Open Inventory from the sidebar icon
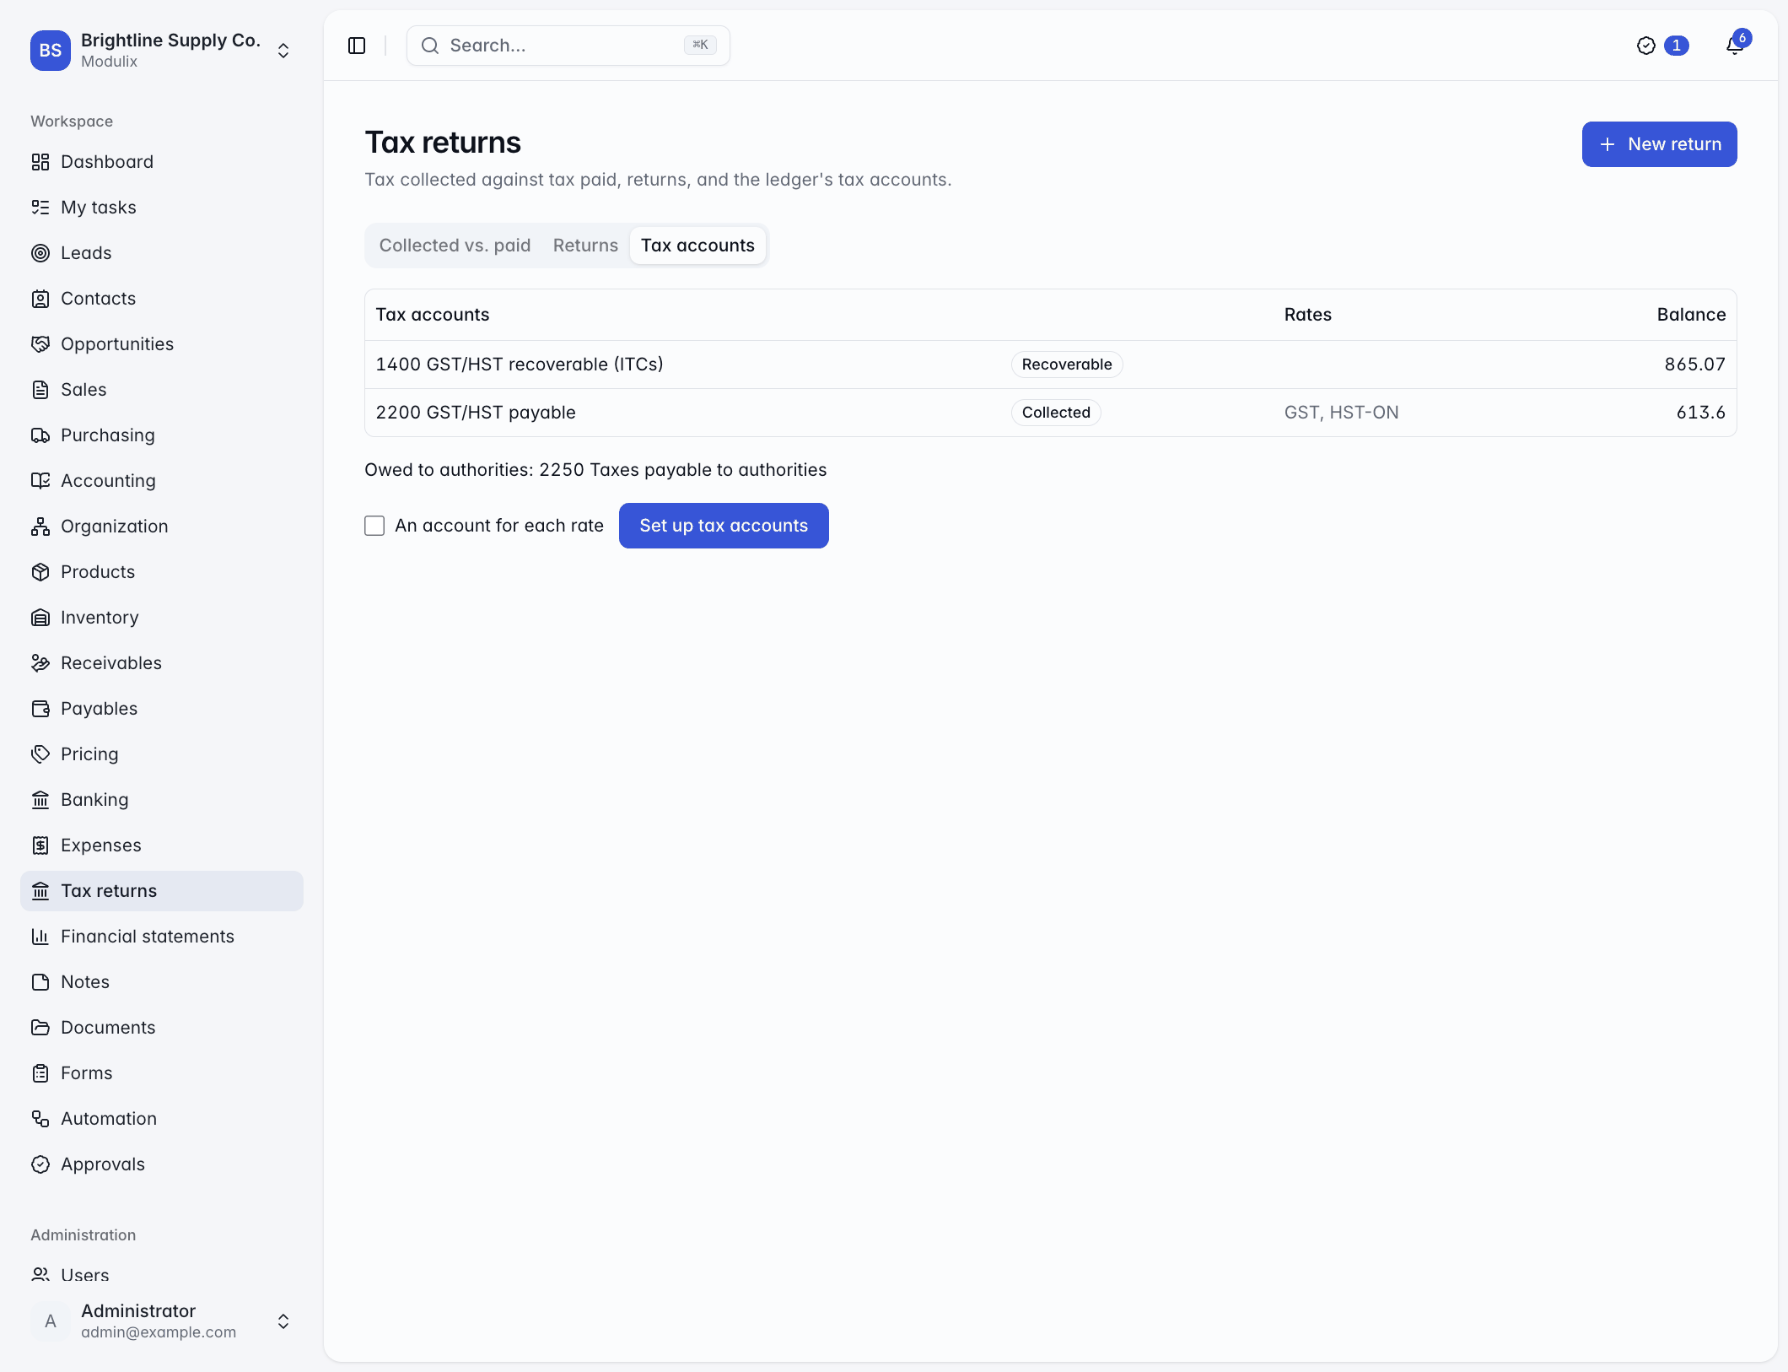Viewport: 1788px width, 1372px height. tap(40, 618)
